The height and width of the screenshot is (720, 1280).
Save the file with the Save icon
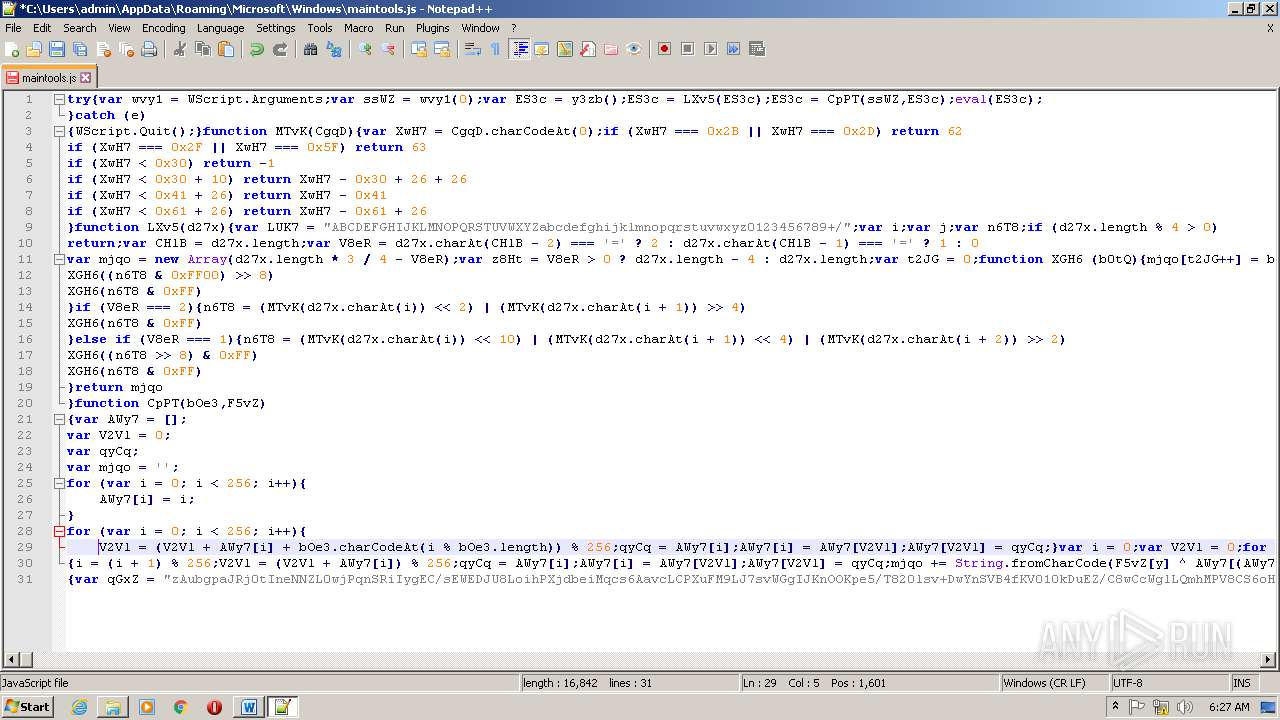point(57,49)
